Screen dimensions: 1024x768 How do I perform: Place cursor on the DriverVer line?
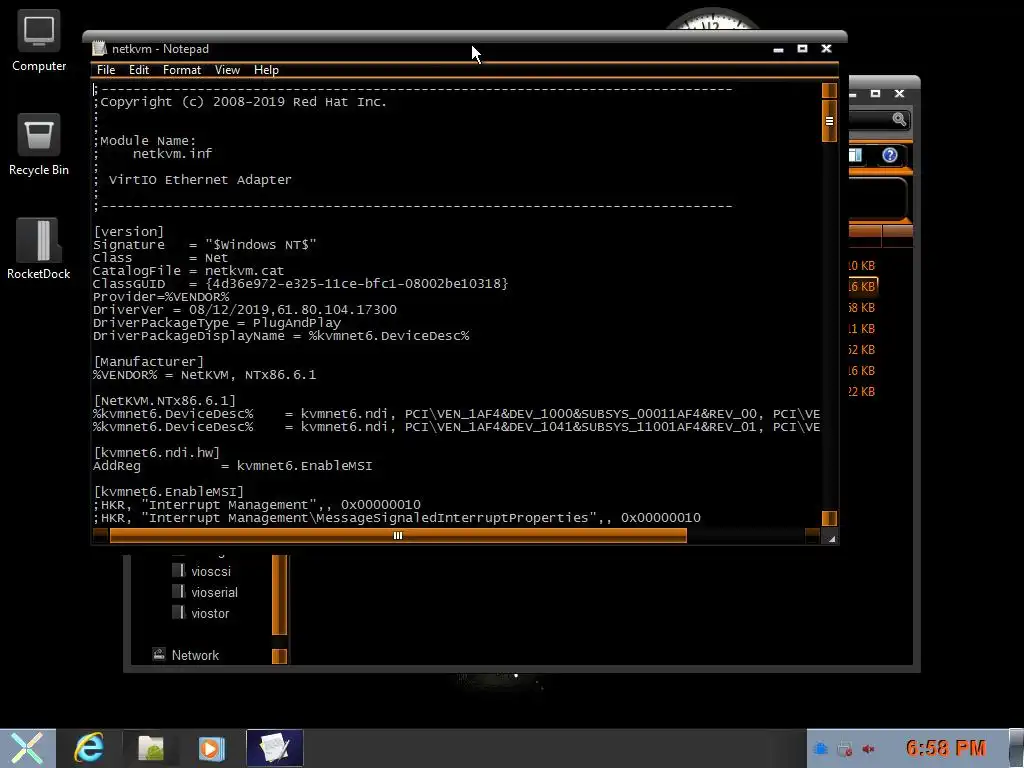point(245,310)
